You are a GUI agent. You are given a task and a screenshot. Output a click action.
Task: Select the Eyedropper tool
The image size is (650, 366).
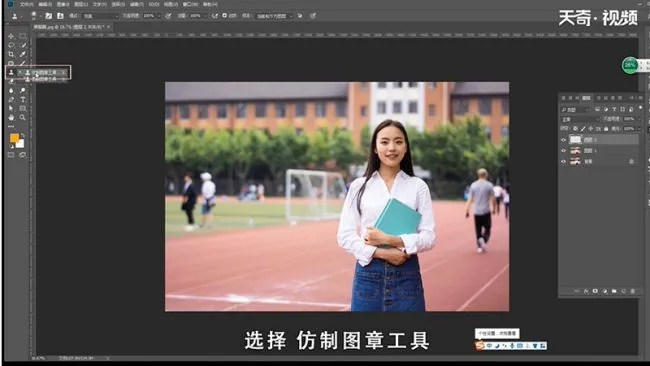[22, 54]
